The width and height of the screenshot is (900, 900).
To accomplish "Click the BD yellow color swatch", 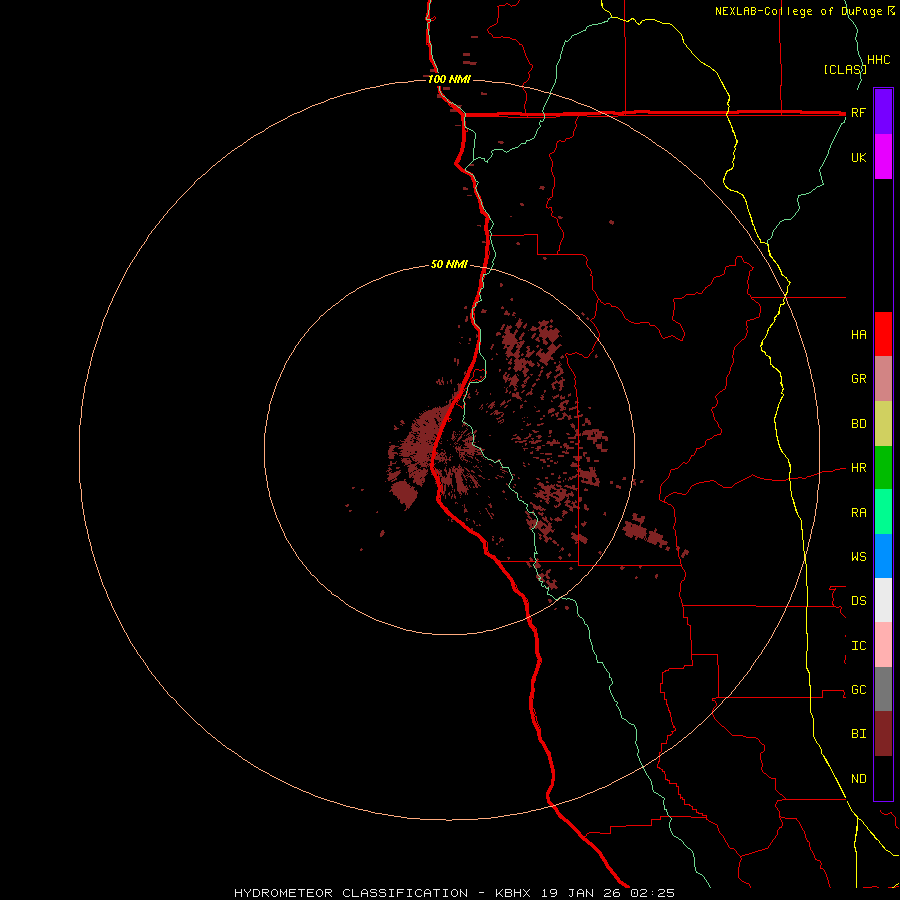I will 883,424.
